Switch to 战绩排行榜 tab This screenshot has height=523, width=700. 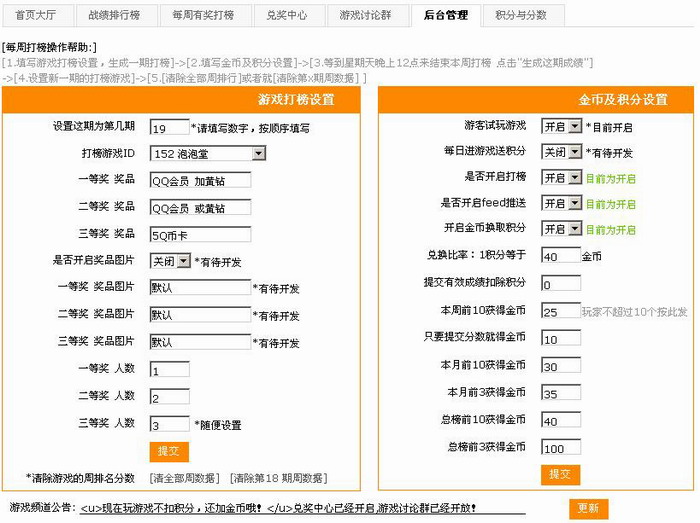pos(115,16)
